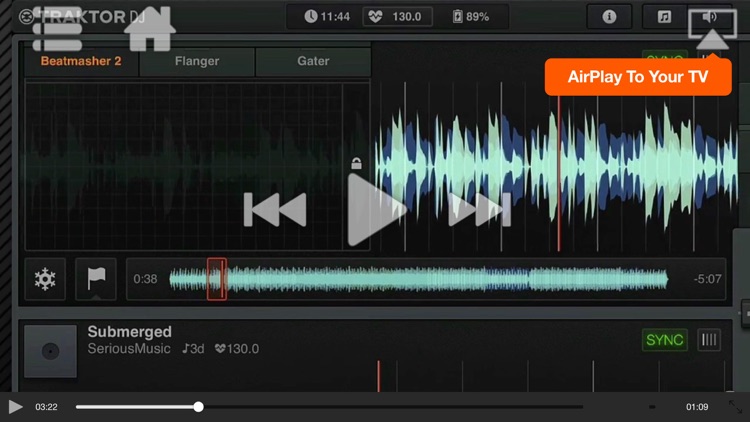
Task: Skip forward with the fast-forward overlay button
Action: point(480,210)
